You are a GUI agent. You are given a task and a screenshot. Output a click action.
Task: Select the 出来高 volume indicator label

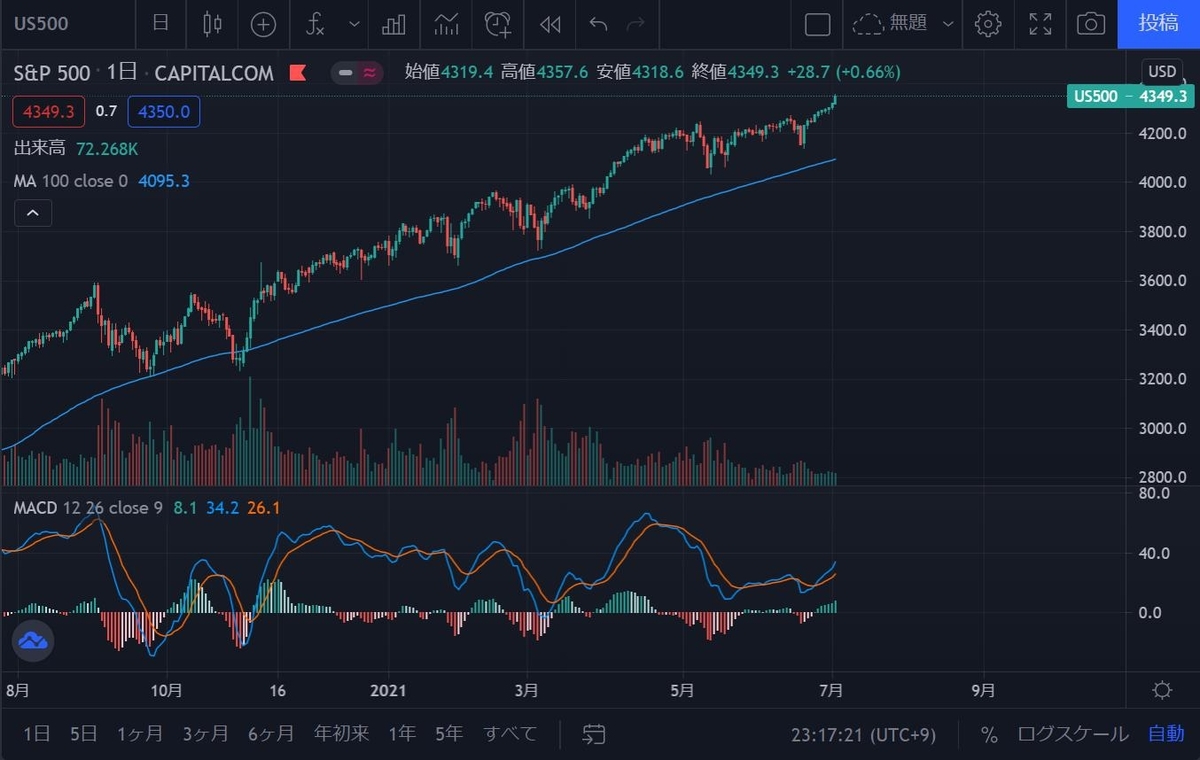click(x=40, y=148)
